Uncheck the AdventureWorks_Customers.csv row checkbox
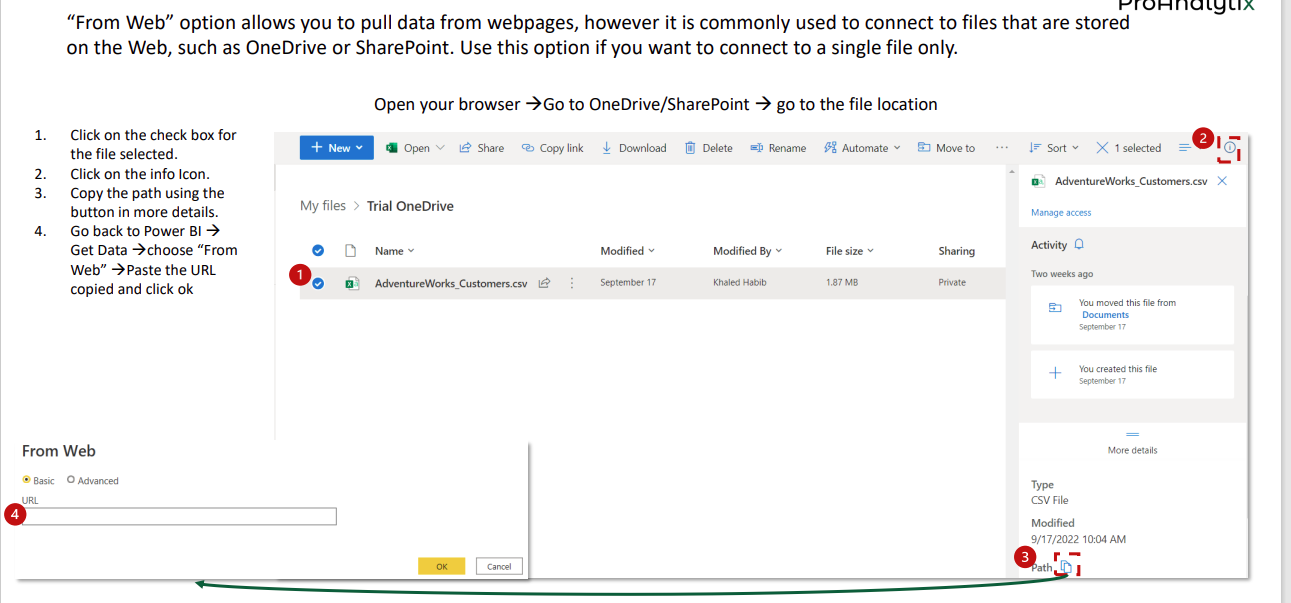 [318, 283]
